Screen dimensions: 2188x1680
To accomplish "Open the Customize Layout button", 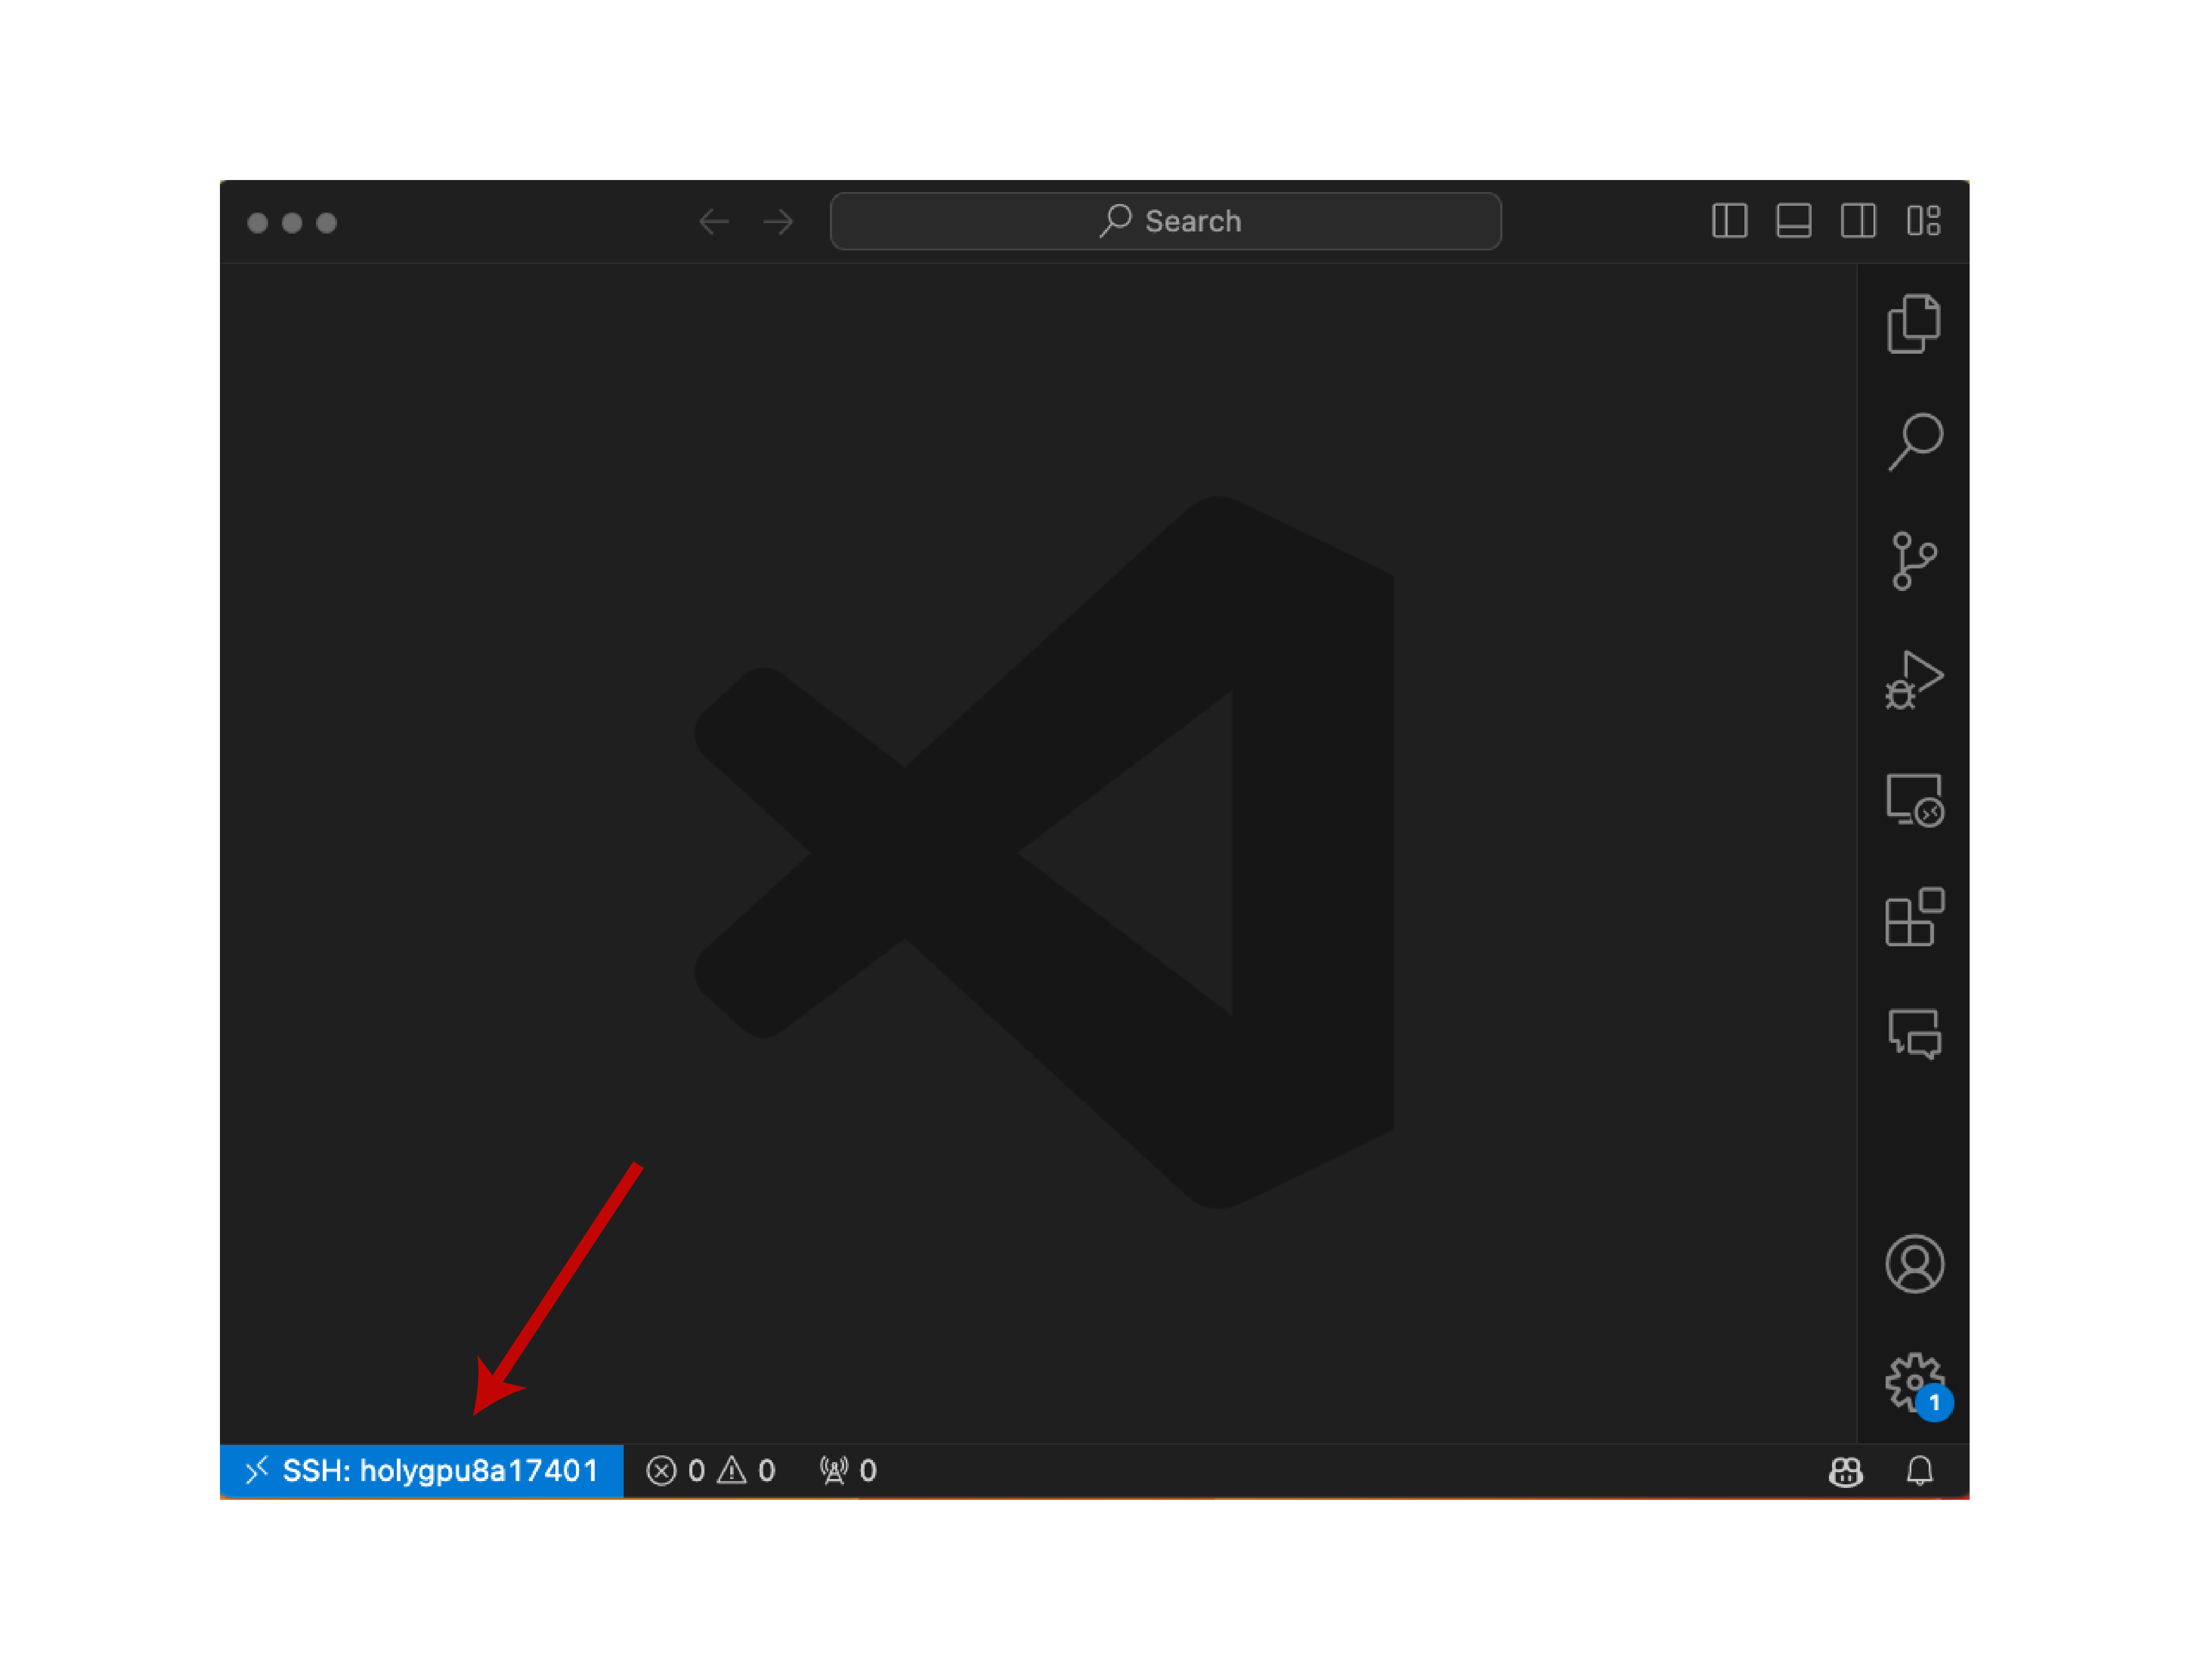I will pos(1923,220).
